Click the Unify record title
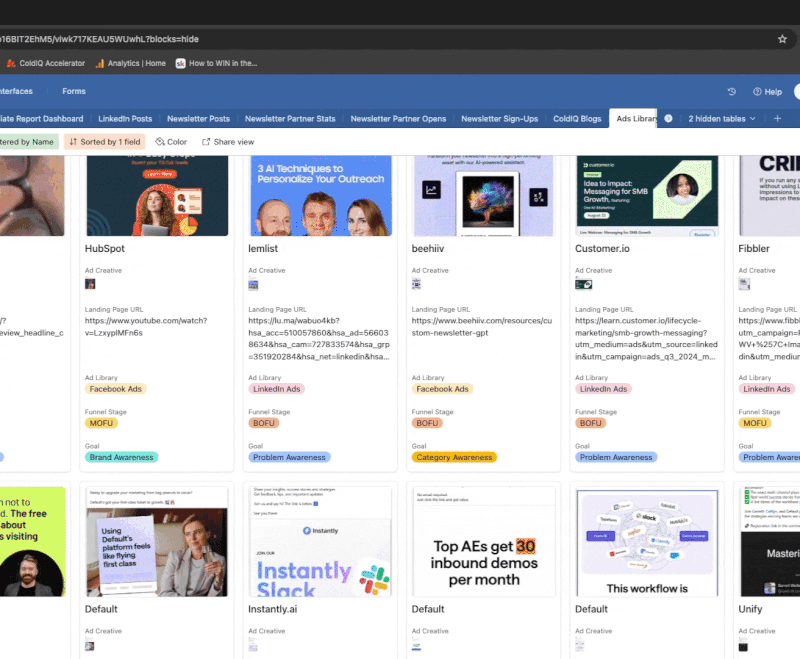The height and width of the screenshot is (659, 800). pyautogui.click(x=750, y=609)
